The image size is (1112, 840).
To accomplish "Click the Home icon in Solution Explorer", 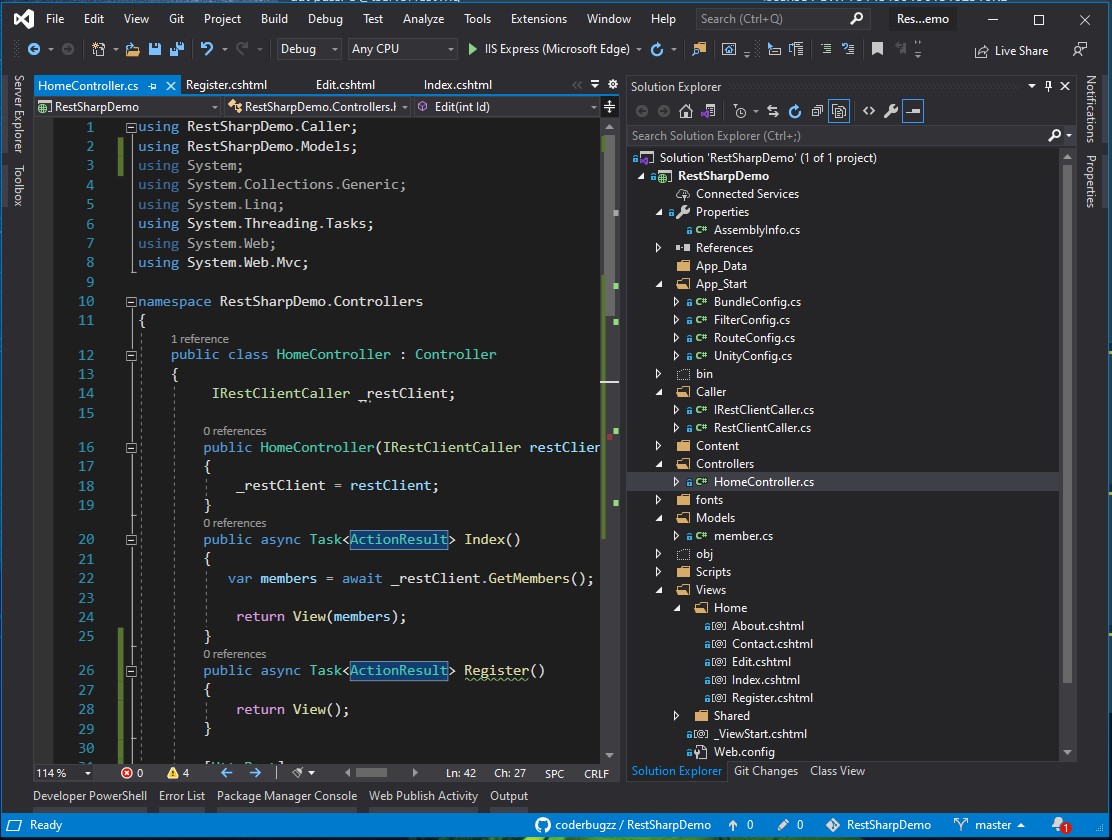I will (x=686, y=112).
